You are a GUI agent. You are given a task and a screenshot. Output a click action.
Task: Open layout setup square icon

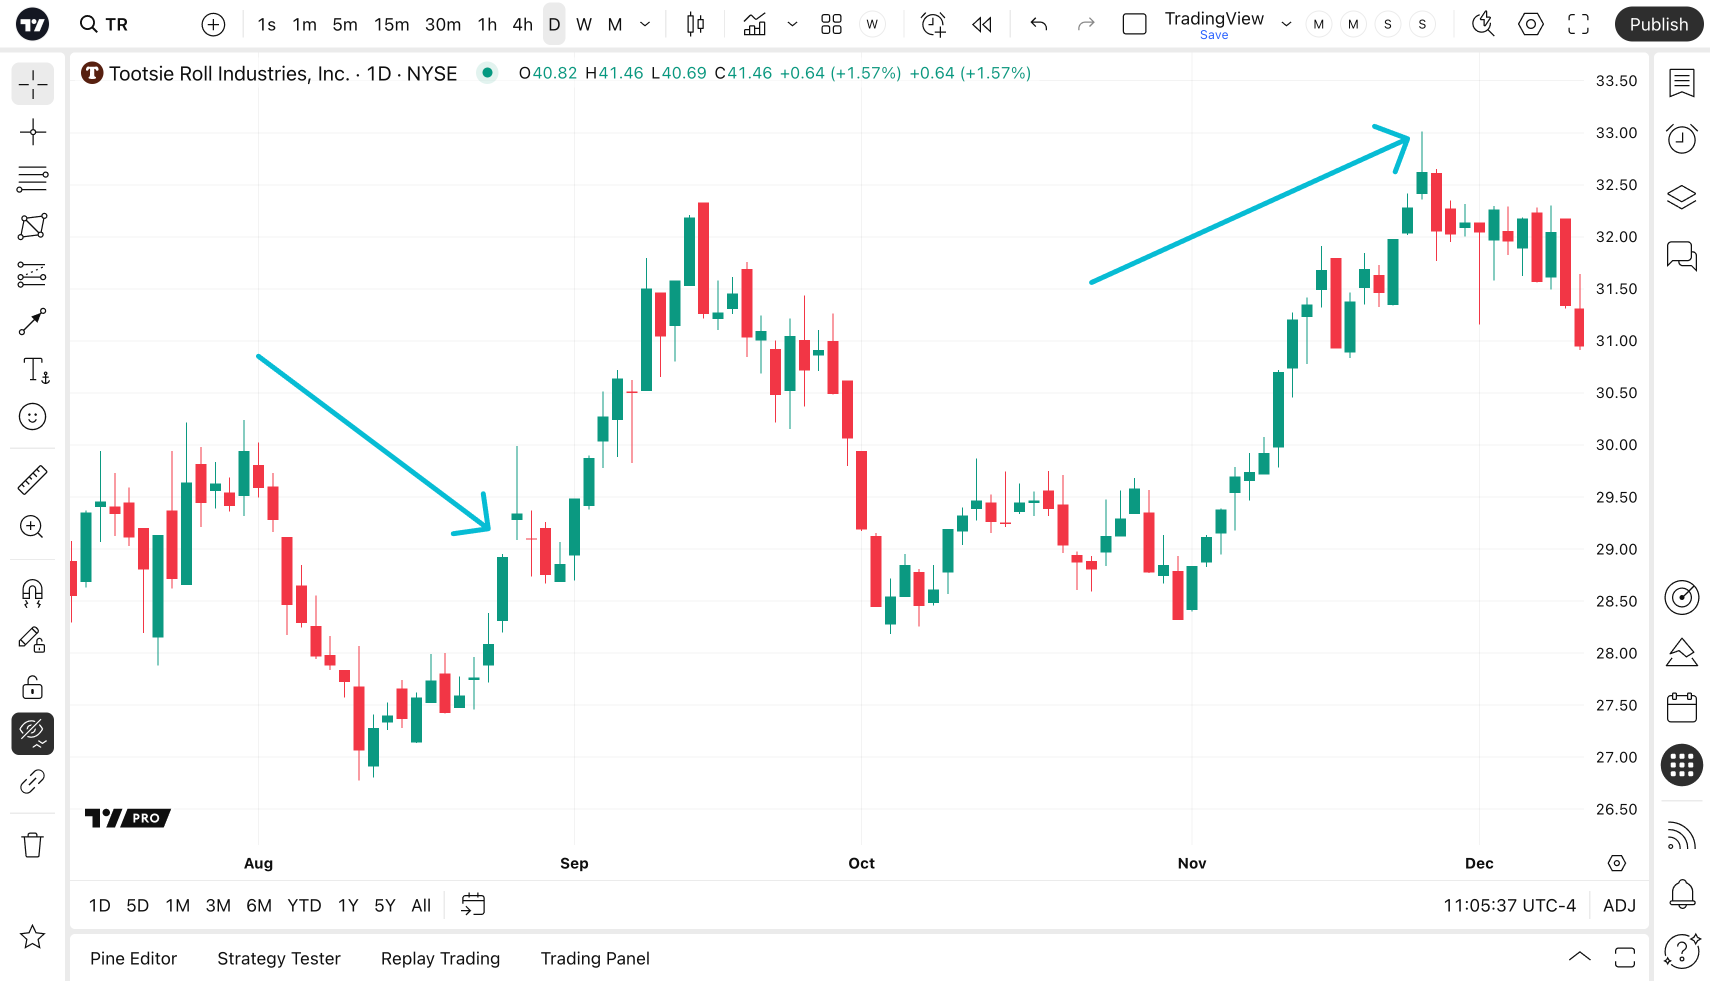1134,24
